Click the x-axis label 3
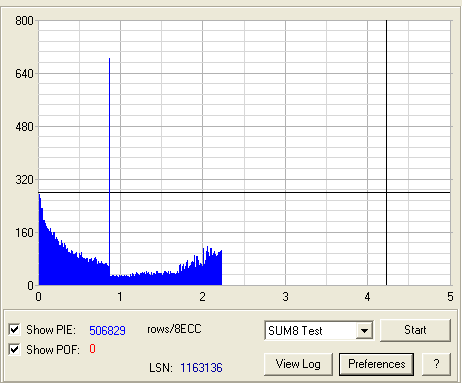This screenshot has height=384, width=462. coord(285,297)
